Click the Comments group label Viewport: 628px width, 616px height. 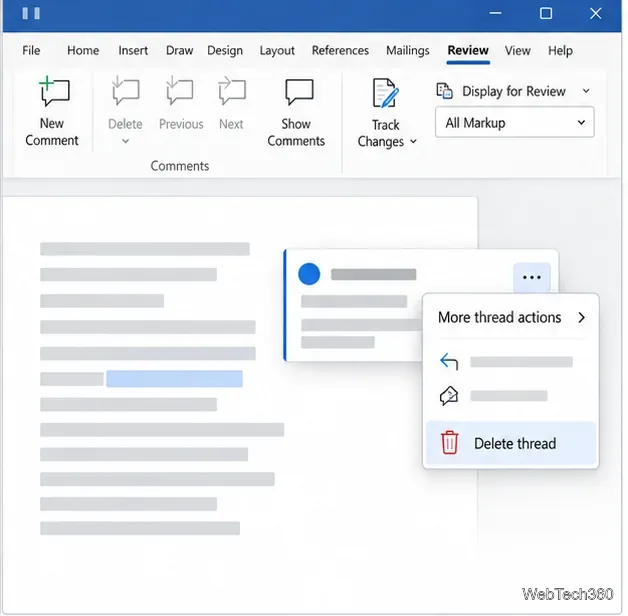point(180,166)
